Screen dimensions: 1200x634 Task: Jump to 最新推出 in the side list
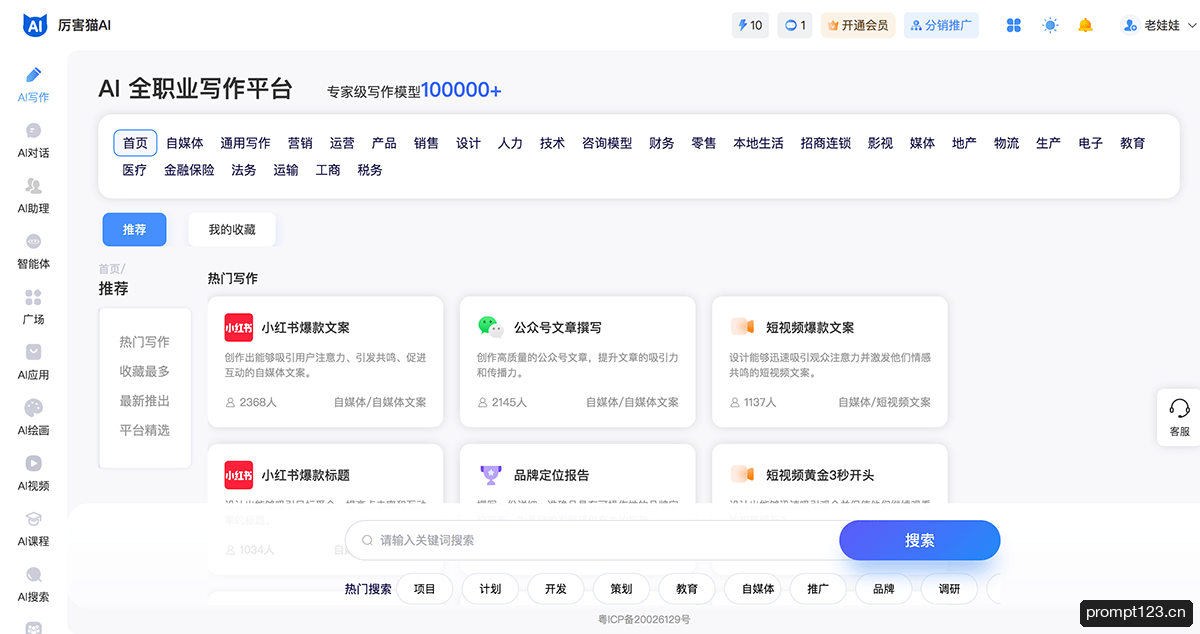(x=145, y=401)
